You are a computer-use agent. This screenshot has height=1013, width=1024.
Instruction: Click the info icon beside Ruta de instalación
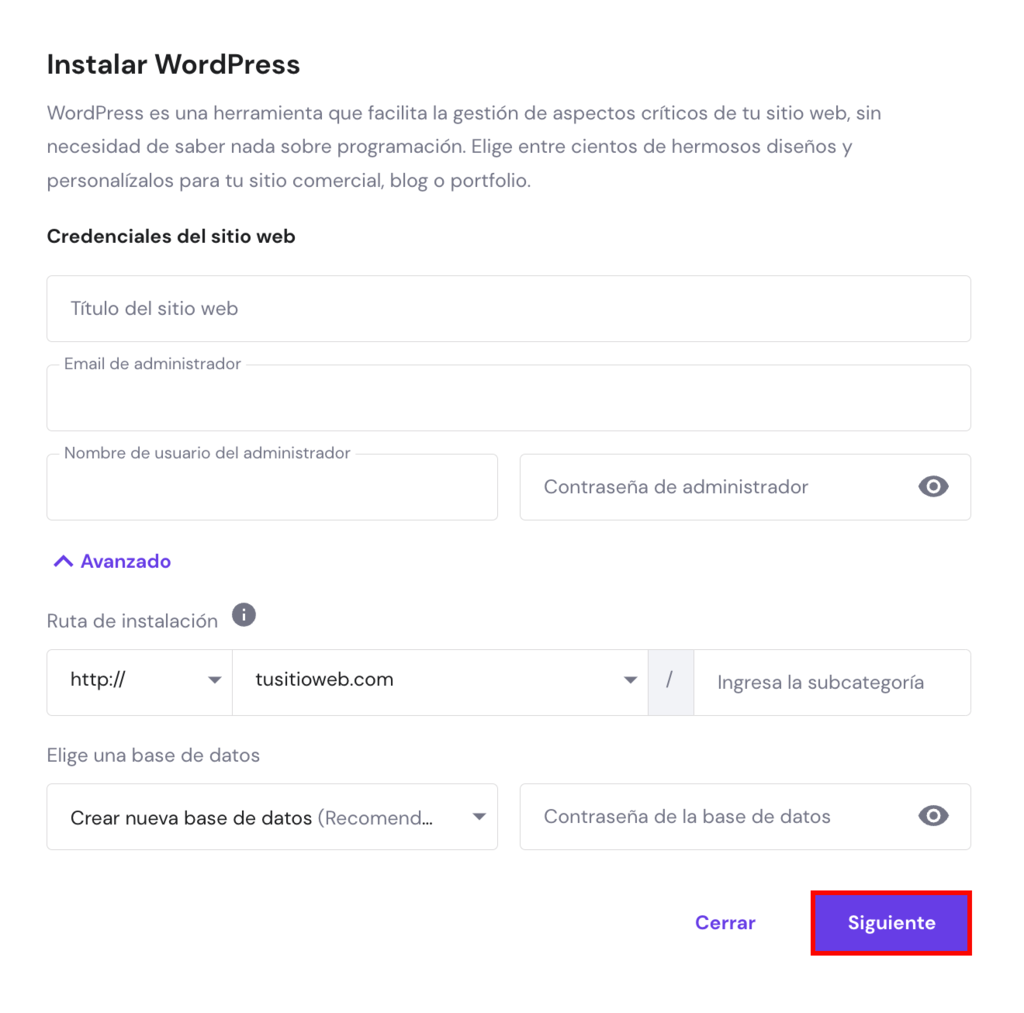[244, 615]
